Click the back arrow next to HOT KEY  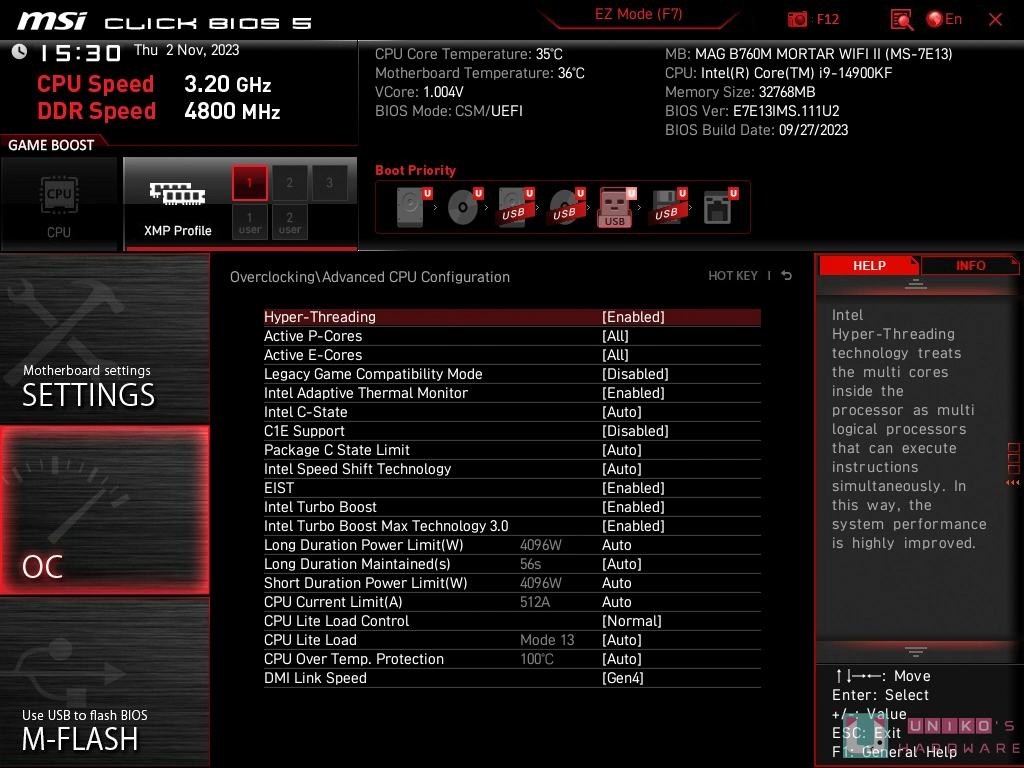pyautogui.click(x=787, y=276)
